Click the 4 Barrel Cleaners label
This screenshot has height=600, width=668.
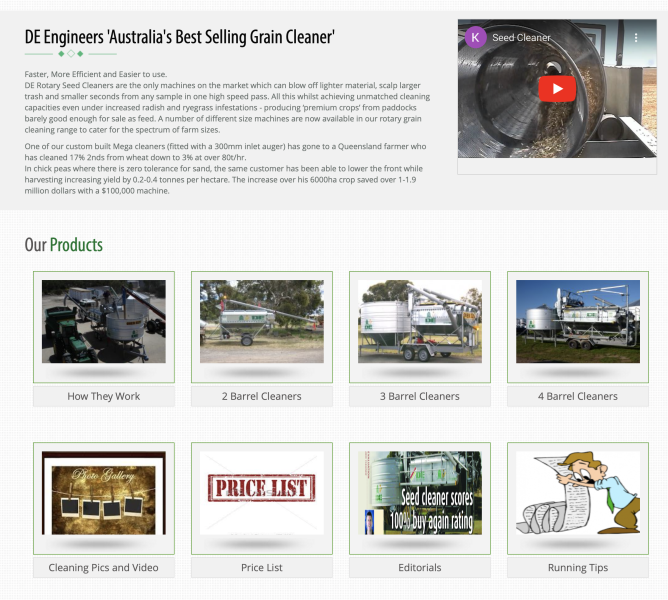pyautogui.click(x=578, y=396)
